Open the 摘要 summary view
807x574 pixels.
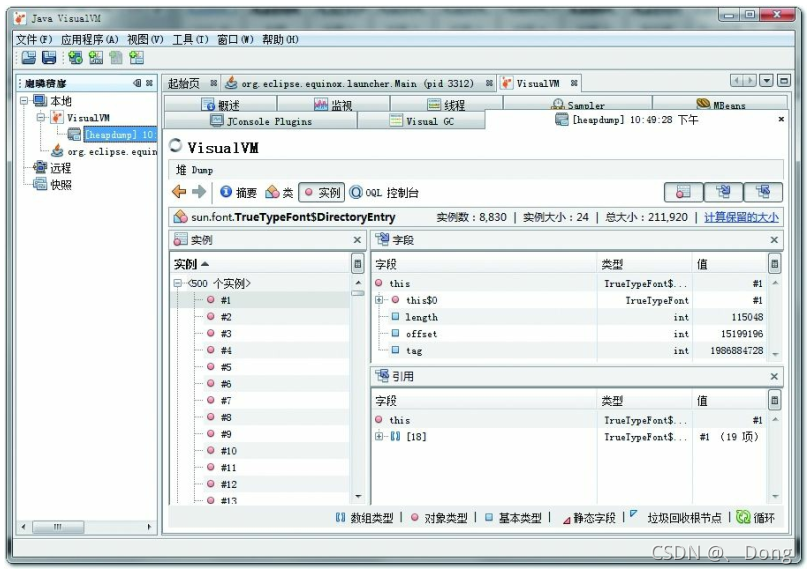point(238,193)
